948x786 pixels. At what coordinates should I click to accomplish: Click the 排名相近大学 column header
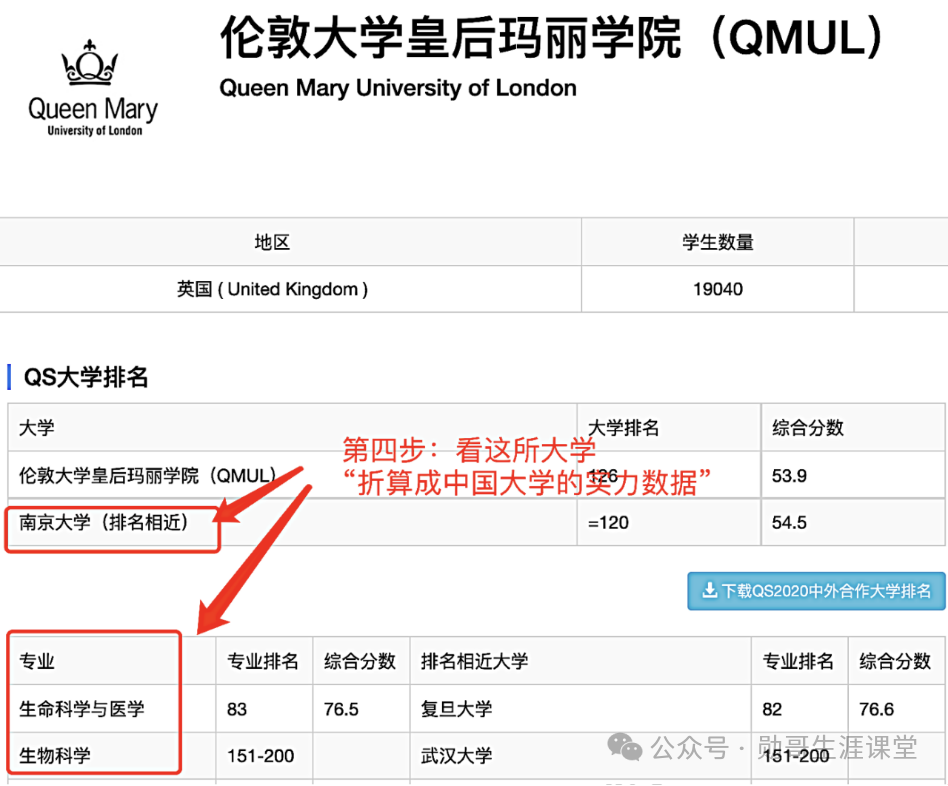pyautogui.click(x=475, y=661)
